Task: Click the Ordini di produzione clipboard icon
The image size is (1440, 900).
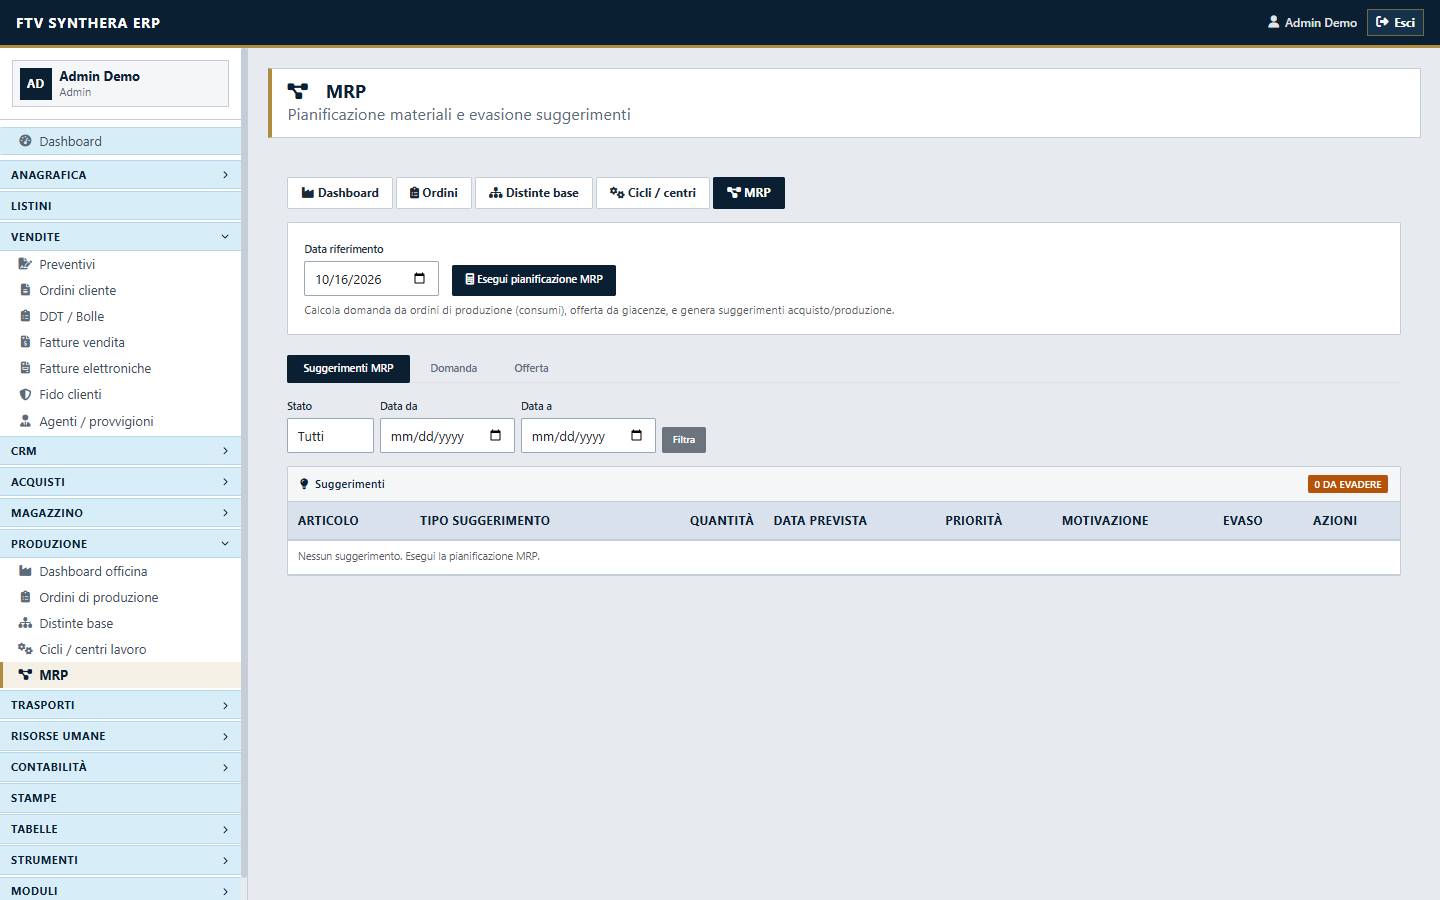Action: pos(25,597)
